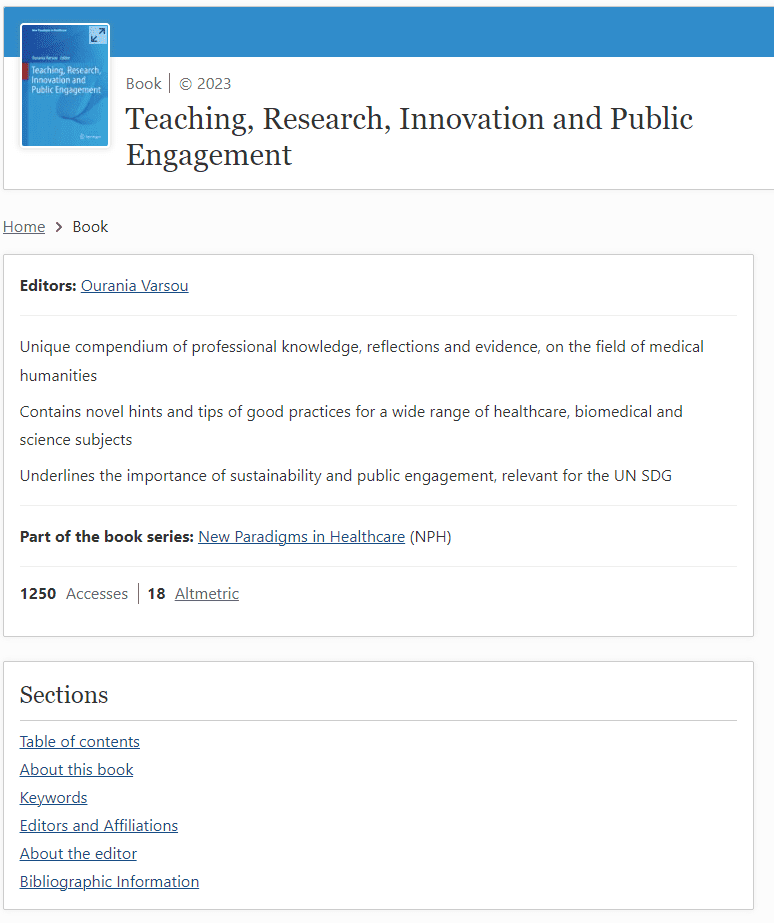Open editor Ourania Varsou's profile link
The width and height of the screenshot is (774, 923).
coord(134,286)
